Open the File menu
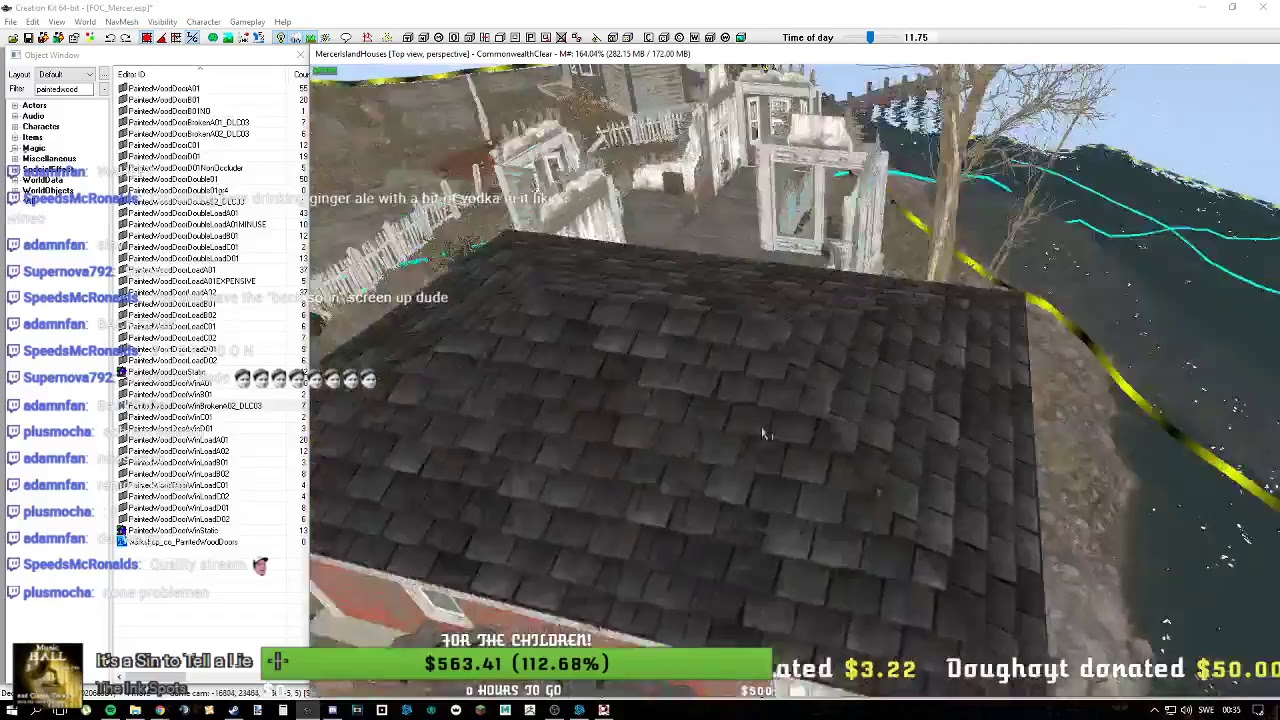This screenshot has height=720, width=1280. (10, 22)
